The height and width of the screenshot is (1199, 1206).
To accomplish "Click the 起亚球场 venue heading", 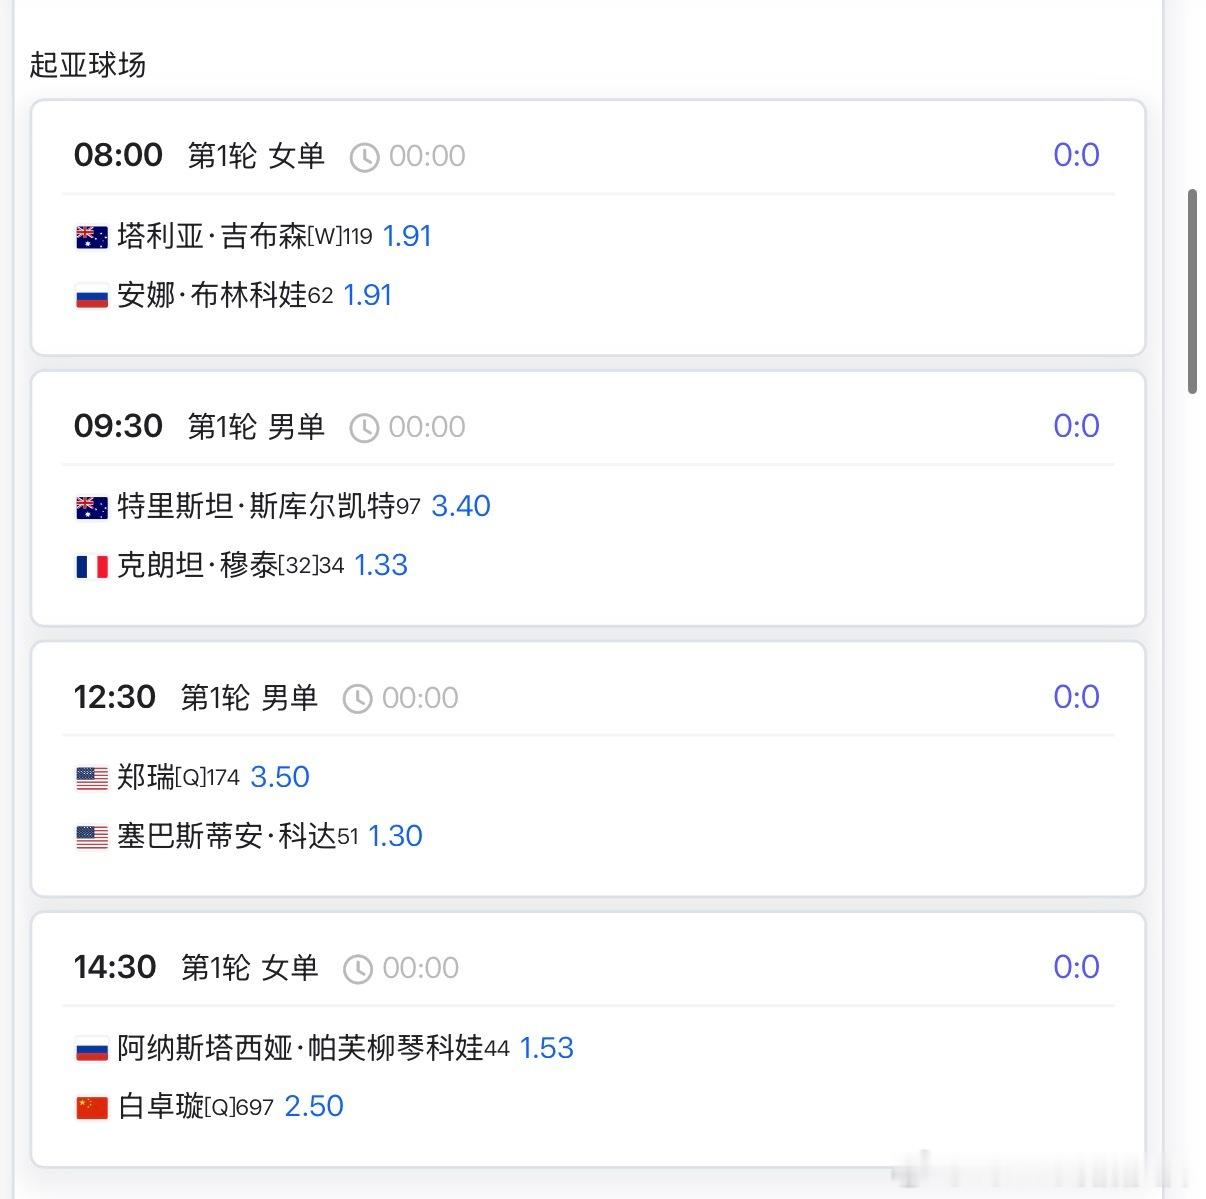I will point(87,65).
